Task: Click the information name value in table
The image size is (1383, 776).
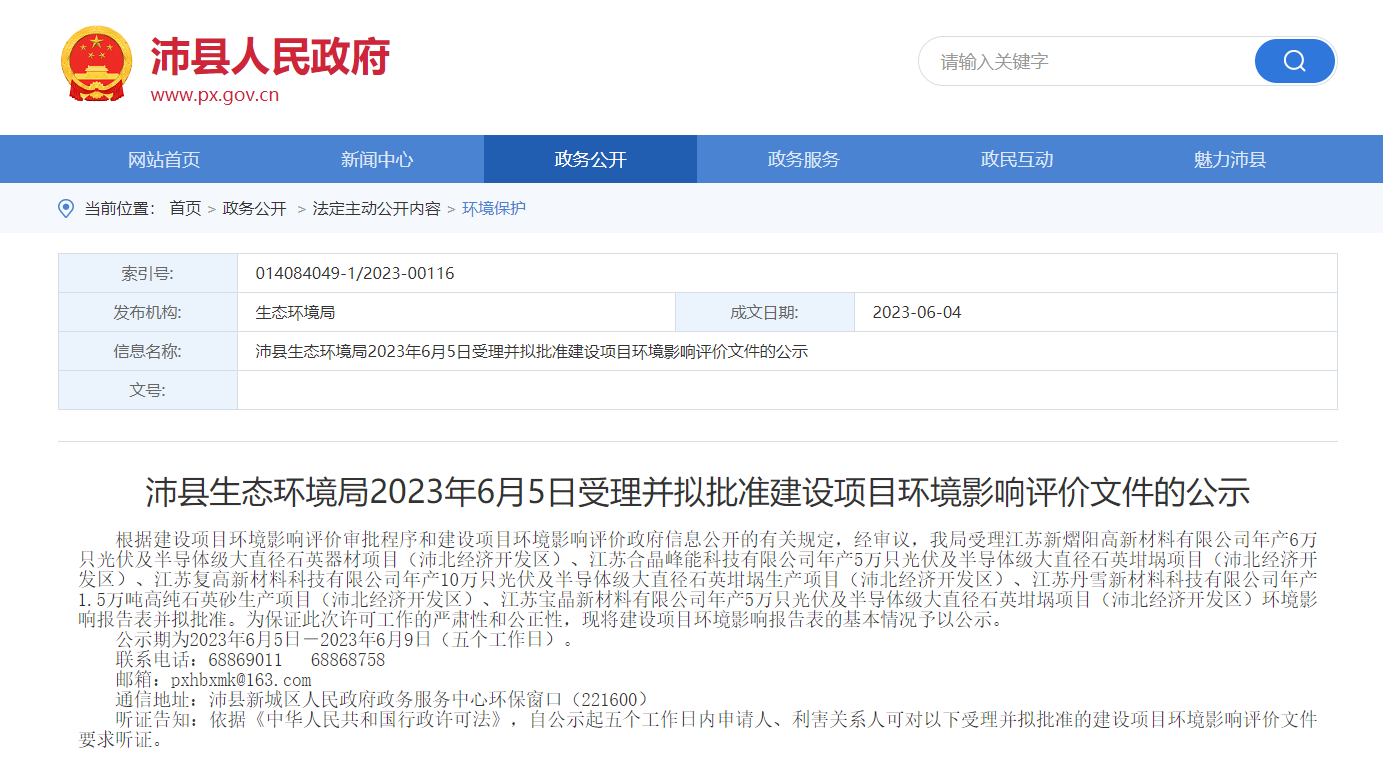Action: pos(532,351)
